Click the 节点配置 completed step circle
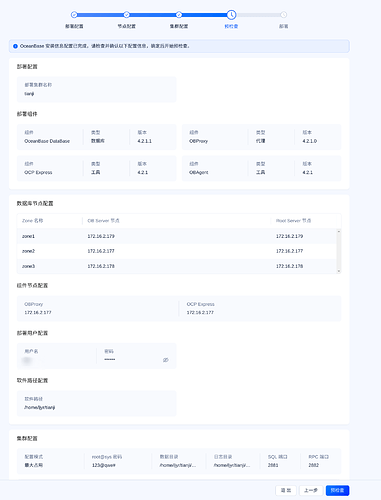Screen dimensions: 381x500 [126, 15]
